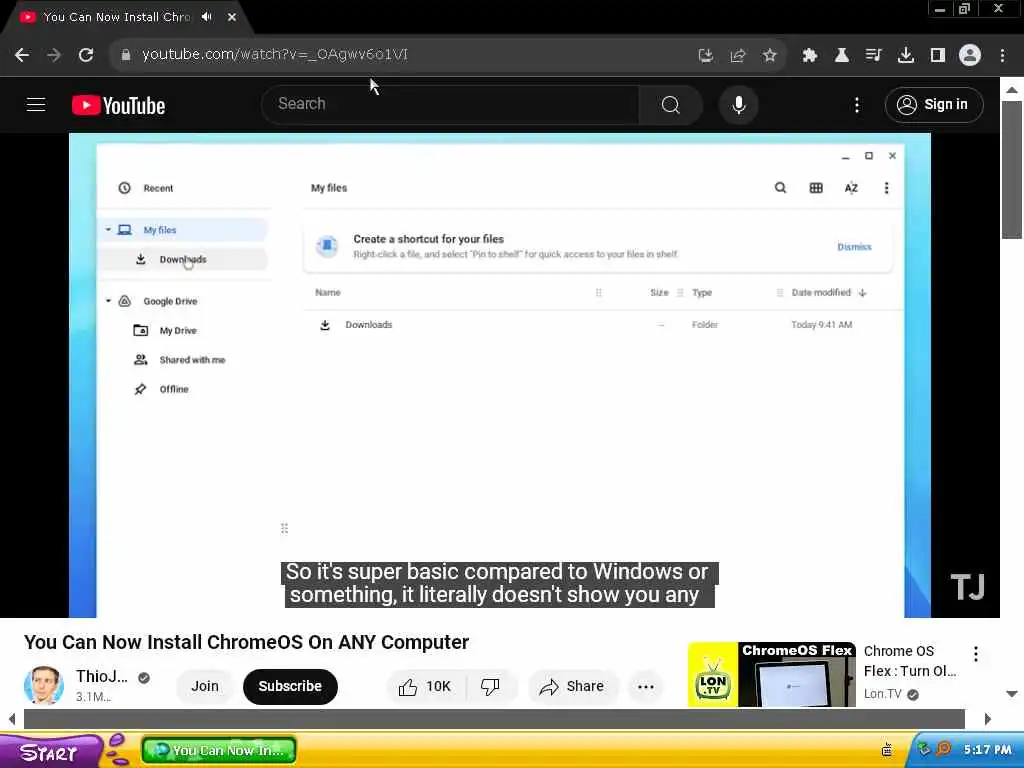This screenshot has height=768, width=1024.
Task: Click the browser forward arrow
Action: click(x=54, y=55)
